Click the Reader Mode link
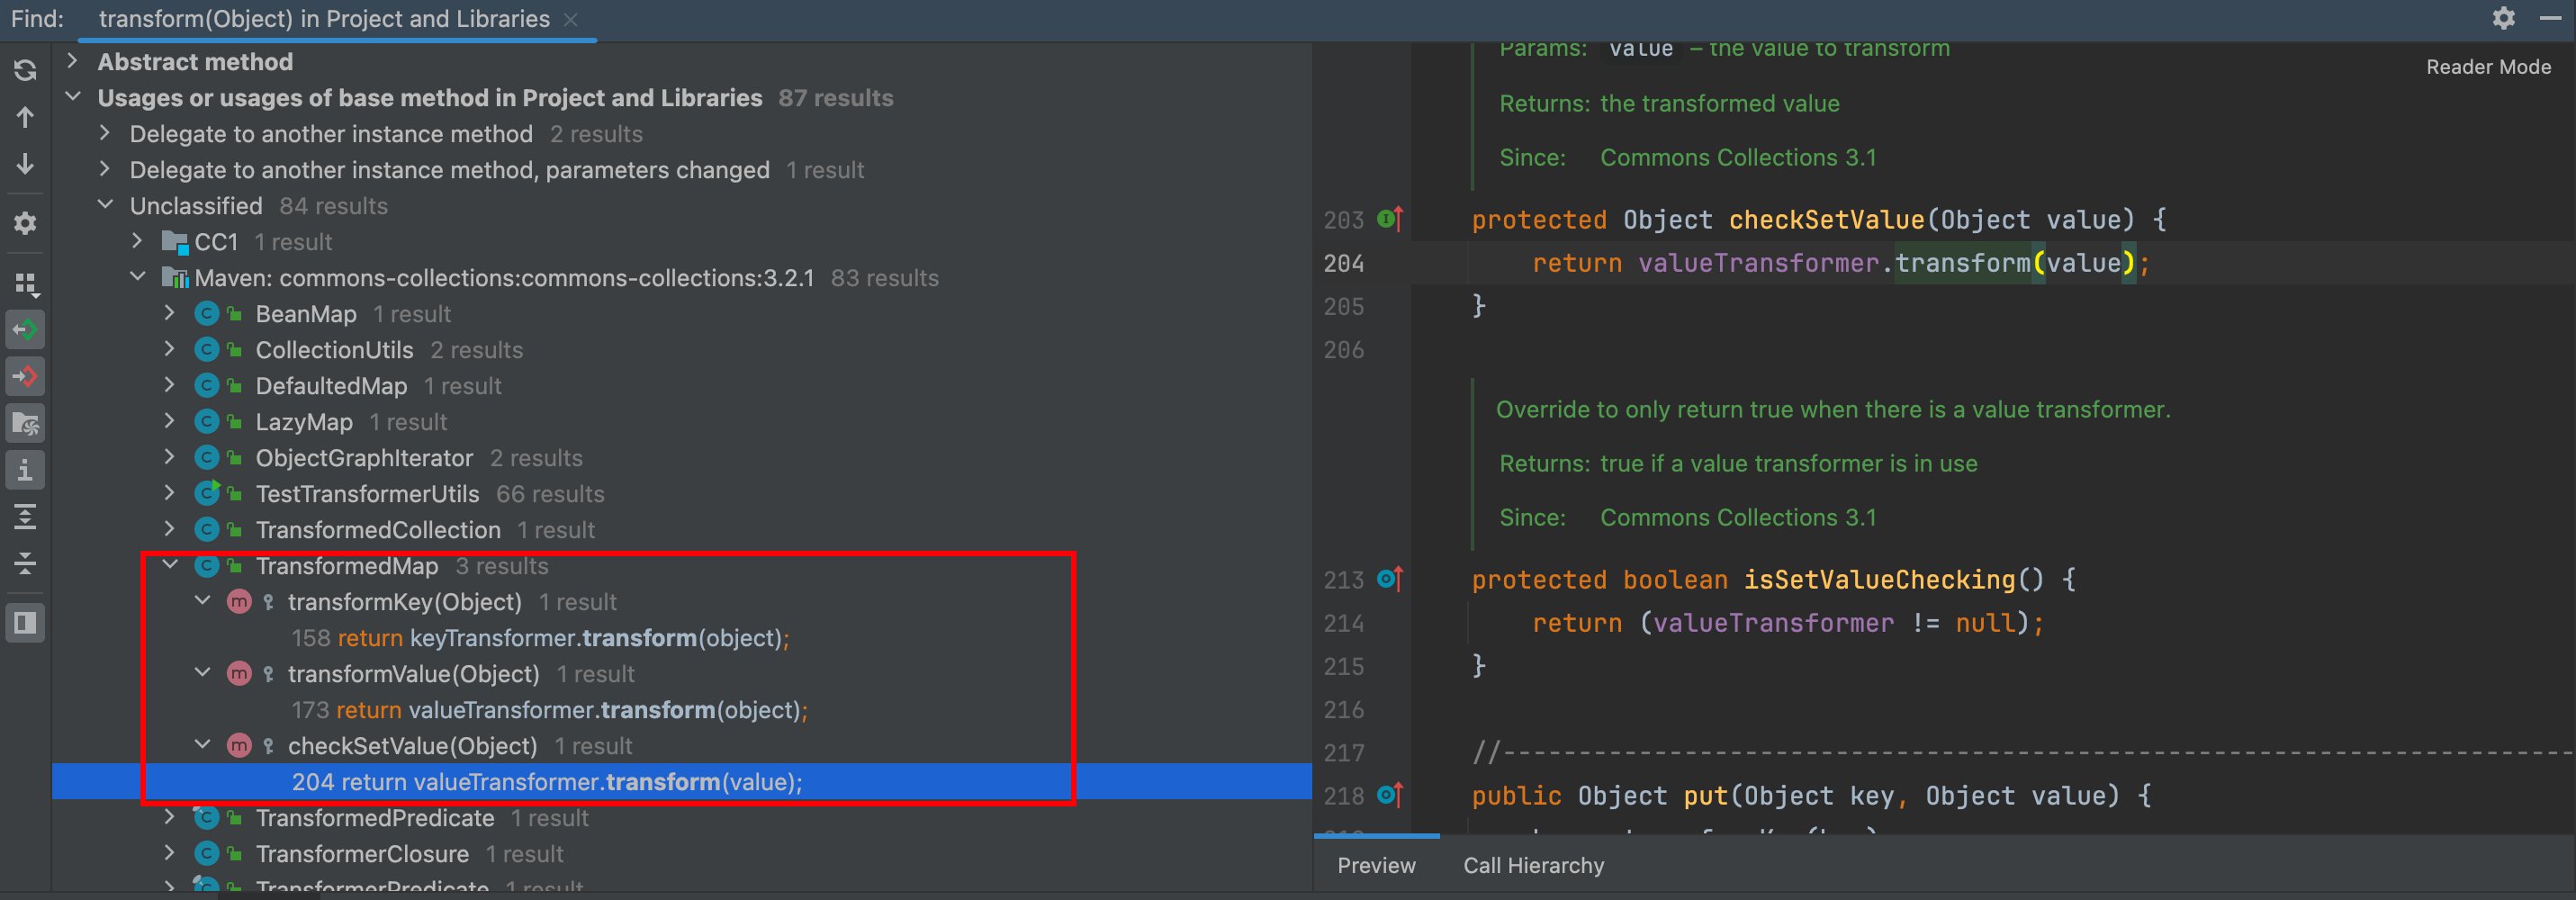Image resolution: width=2576 pixels, height=900 pixels. pos(2487,67)
